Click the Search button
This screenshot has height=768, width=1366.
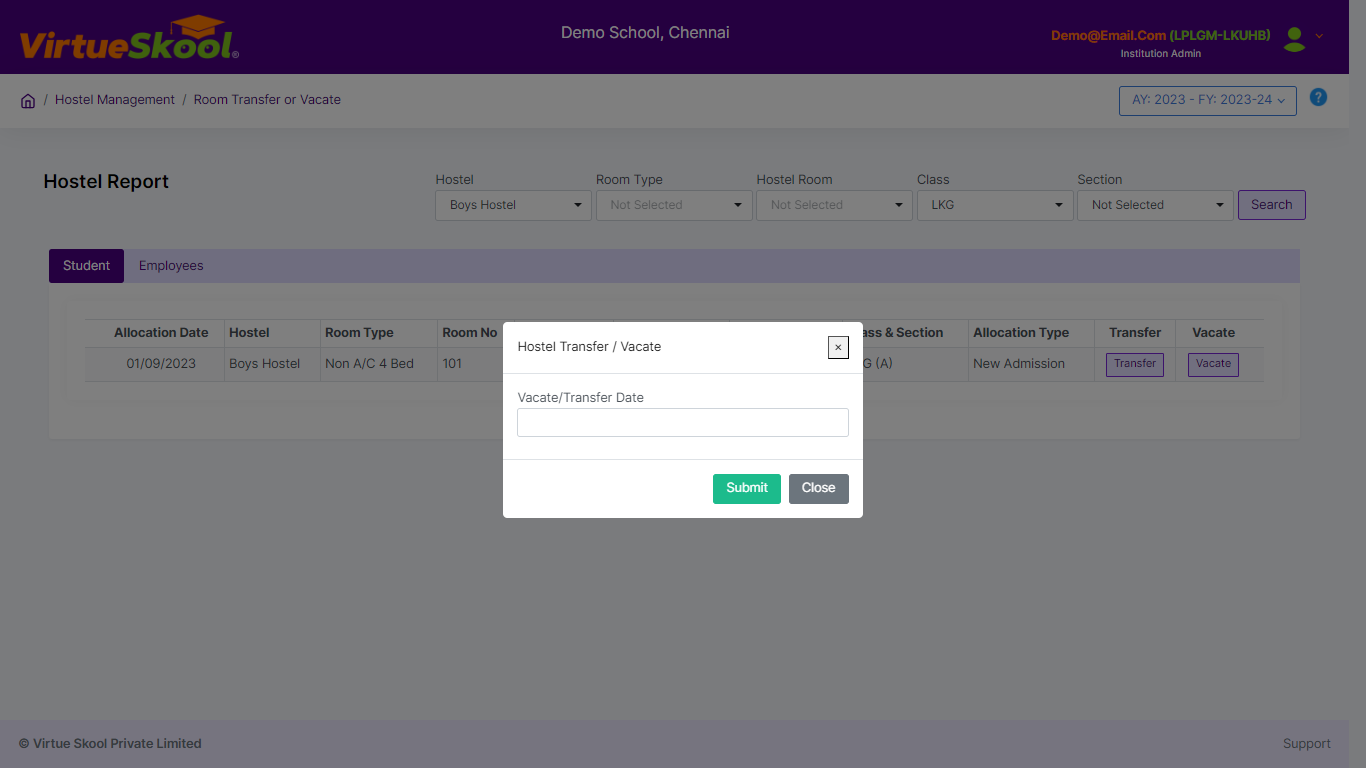1271,205
